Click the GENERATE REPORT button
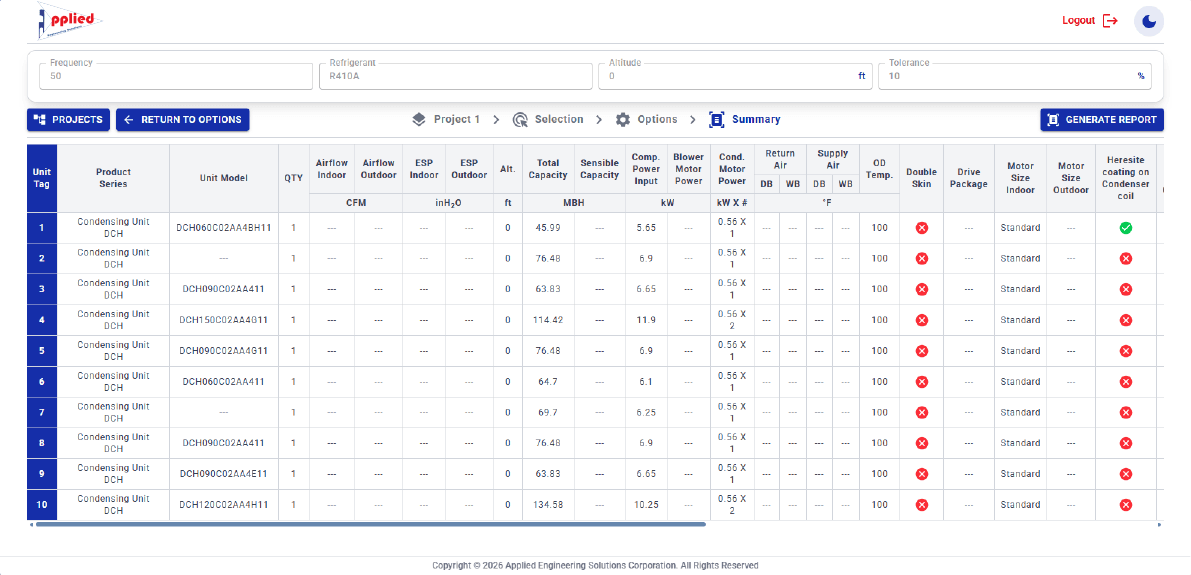1191x575 pixels. pyautogui.click(x=1102, y=119)
